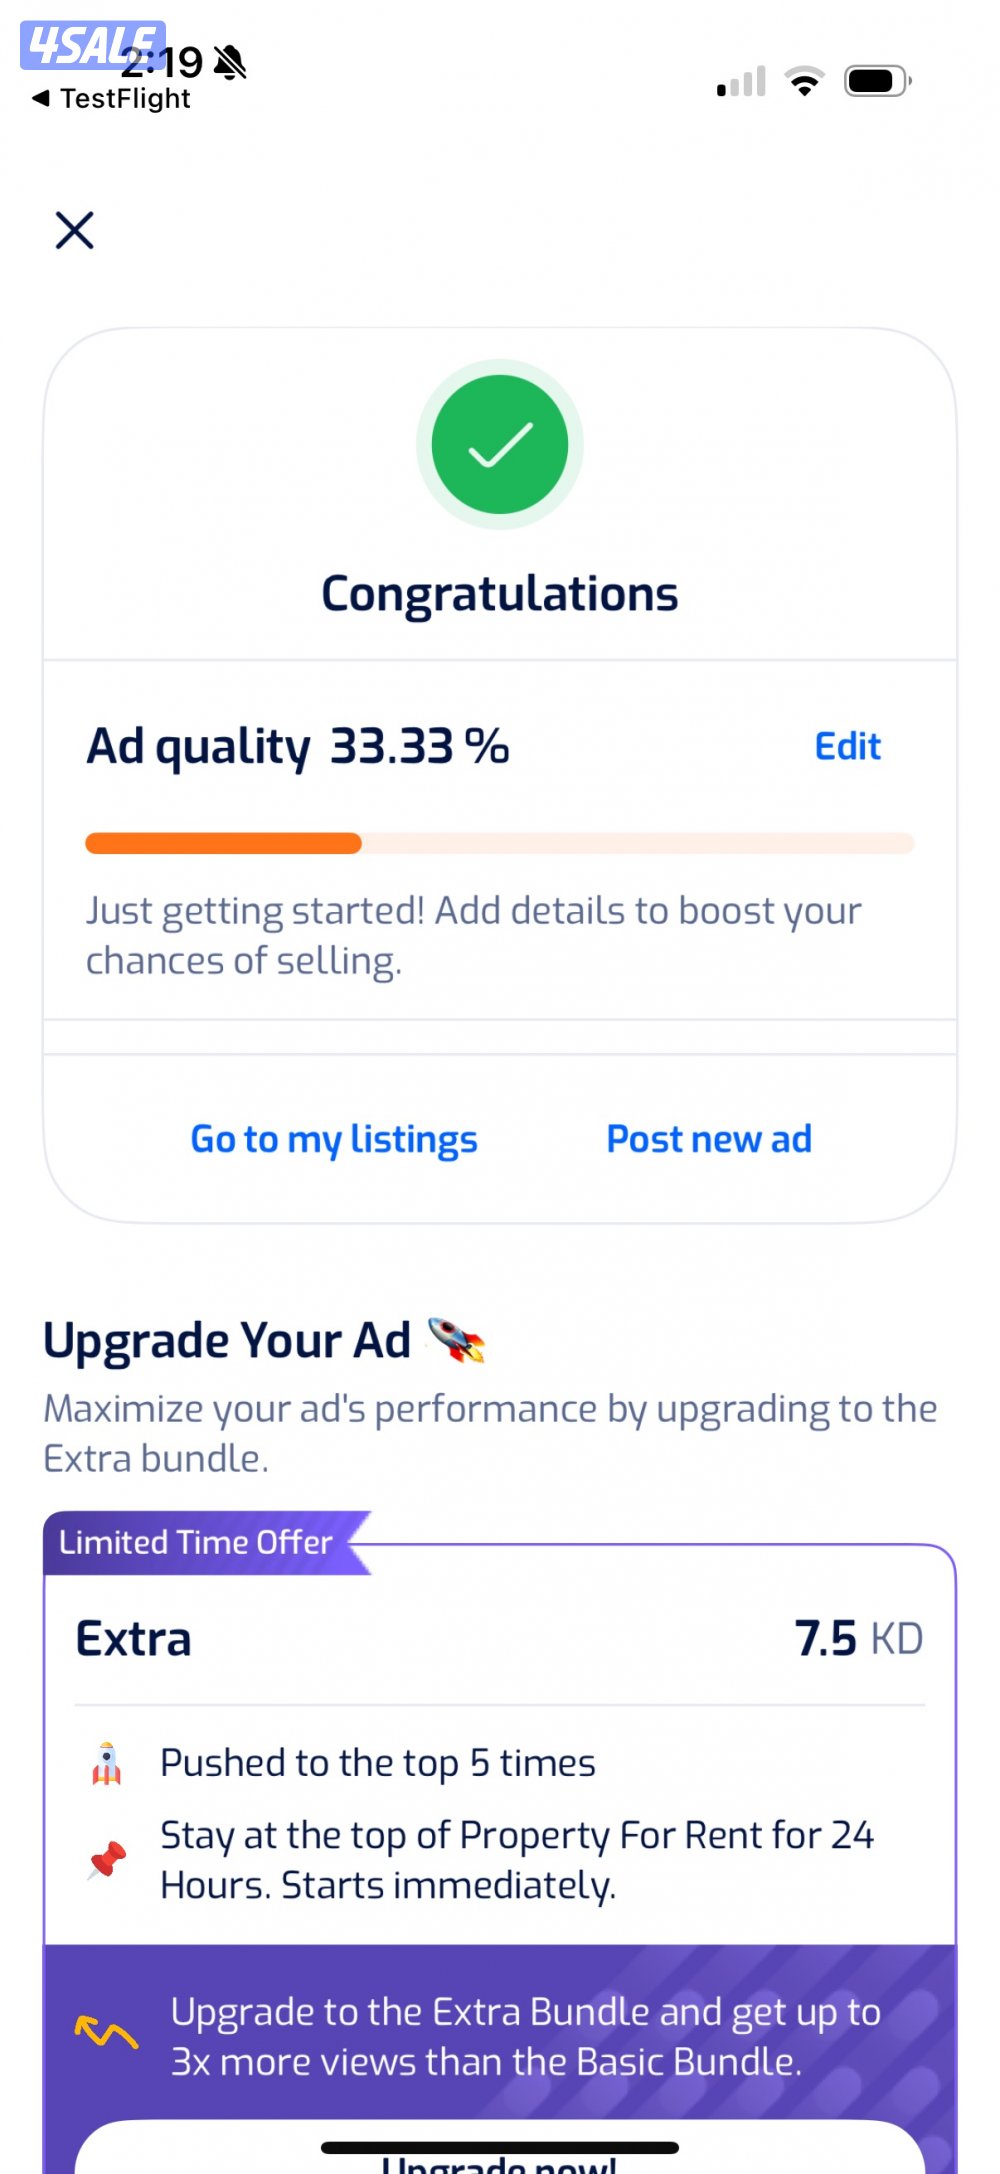This screenshot has height=2174, width=1000.
Task: Tap the Congratulations heading
Action: (x=500, y=594)
